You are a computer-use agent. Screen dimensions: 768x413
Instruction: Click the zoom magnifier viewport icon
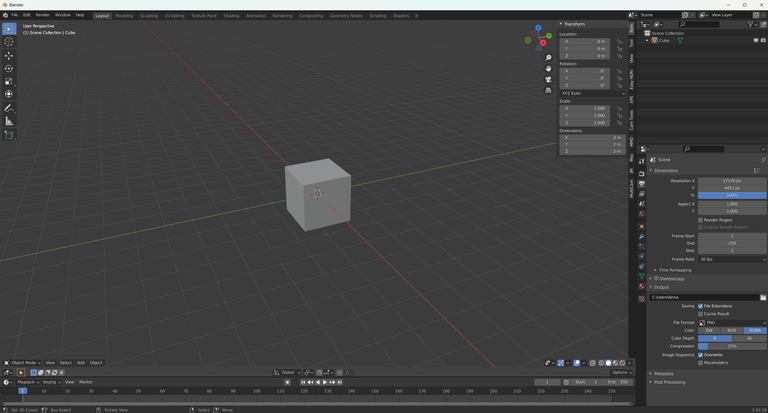coord(548,58)
